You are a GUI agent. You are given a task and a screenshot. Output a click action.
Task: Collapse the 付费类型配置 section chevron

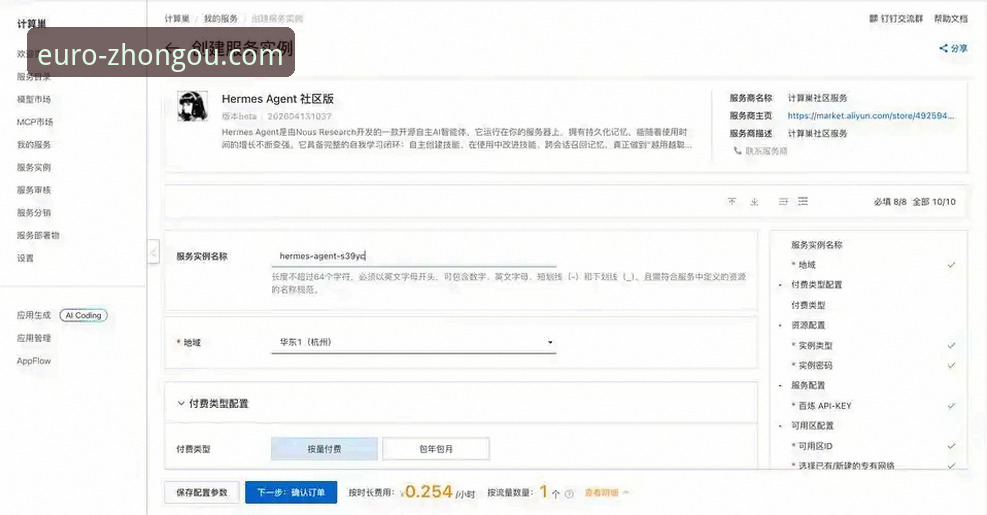(181, 404)
